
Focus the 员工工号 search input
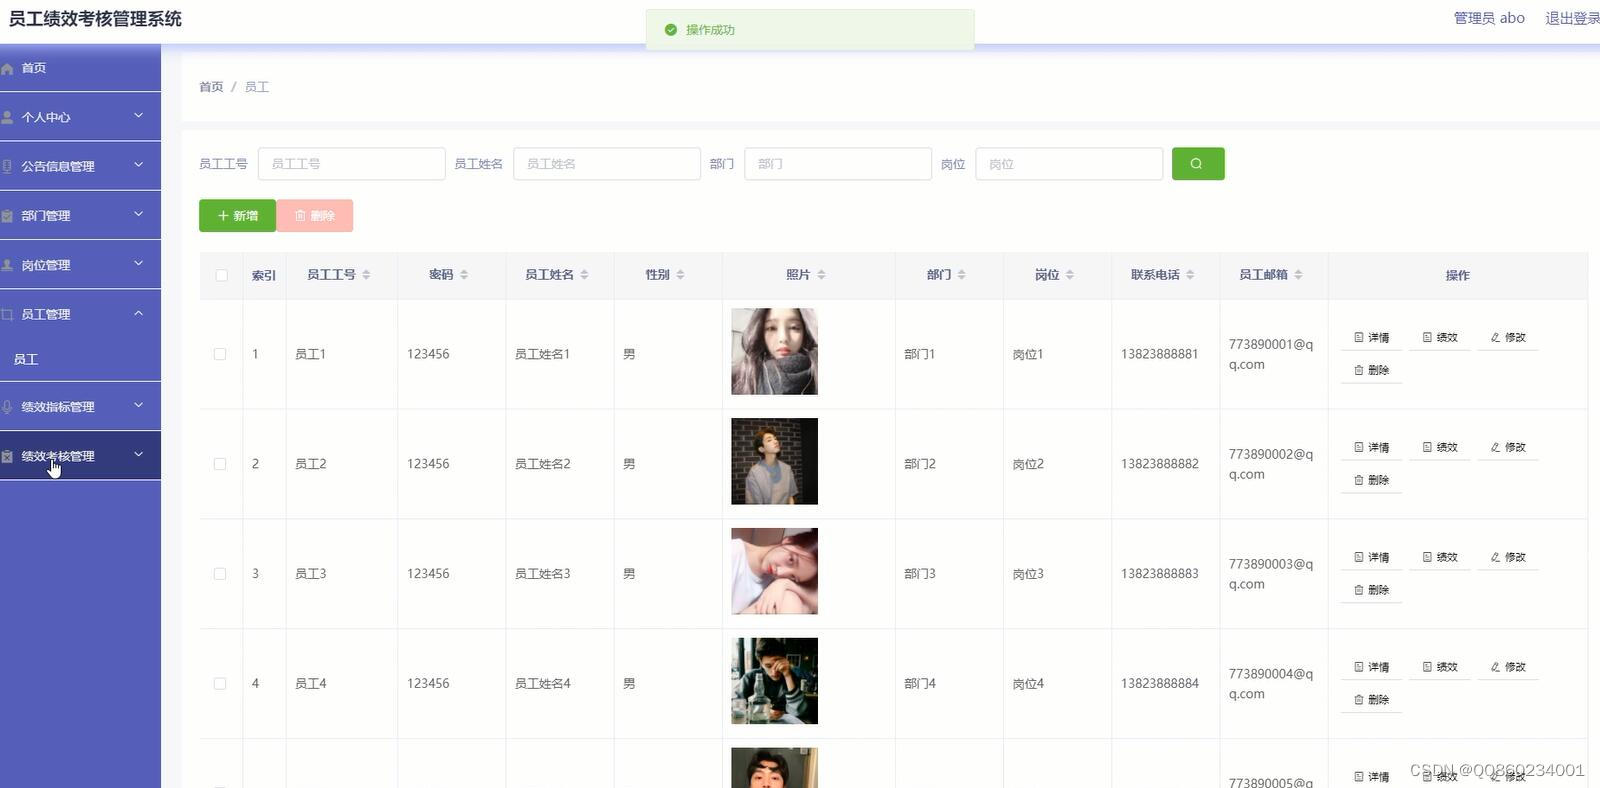[351, 164]
